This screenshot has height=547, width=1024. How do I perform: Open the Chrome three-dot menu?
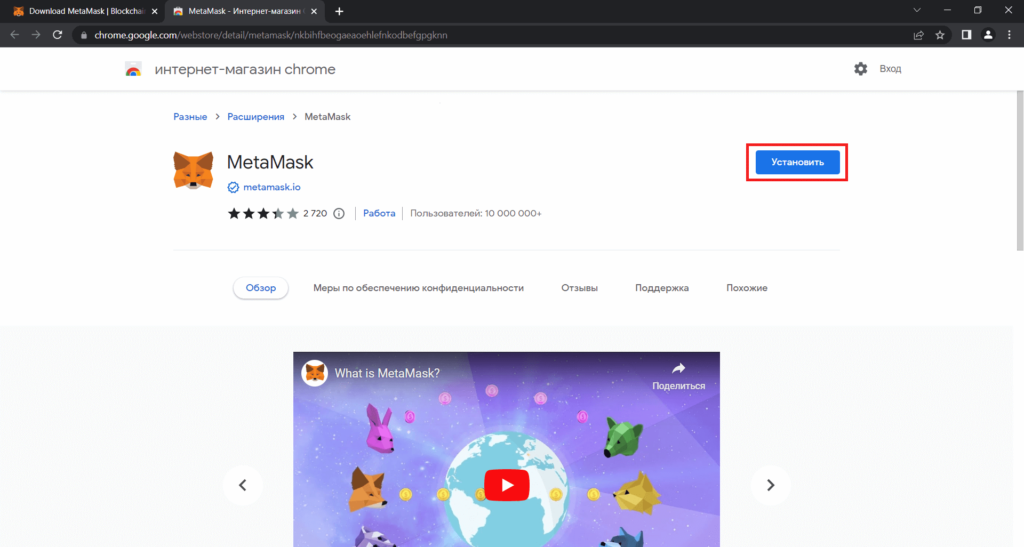coord(1009,34)
